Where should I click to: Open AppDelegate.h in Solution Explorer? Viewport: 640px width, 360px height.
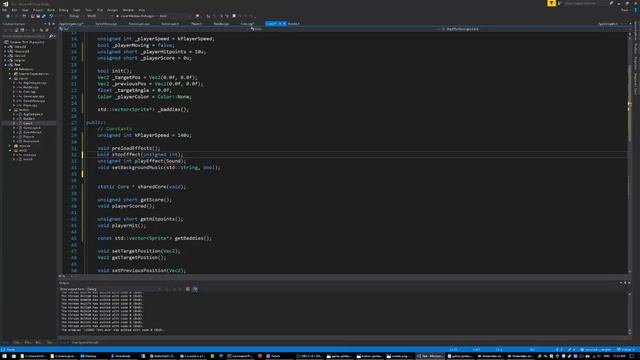(33, 114)
